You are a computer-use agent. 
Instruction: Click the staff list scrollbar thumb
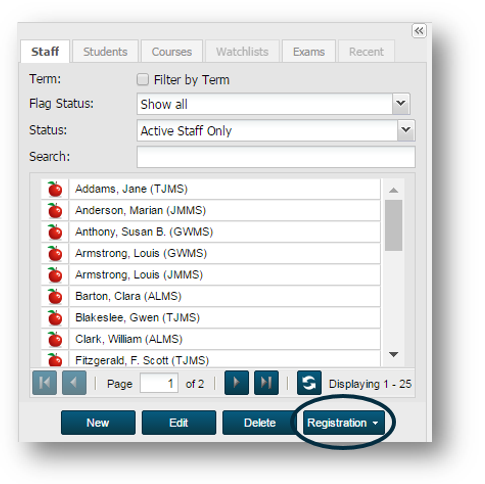click(x=393, y=225)
